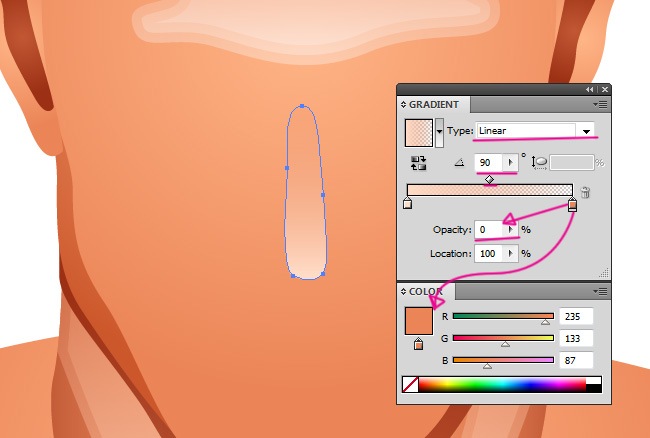Screen dimensions: 650x438
Task: Select the GRADIENT panel tab
Action: (434, 104)
